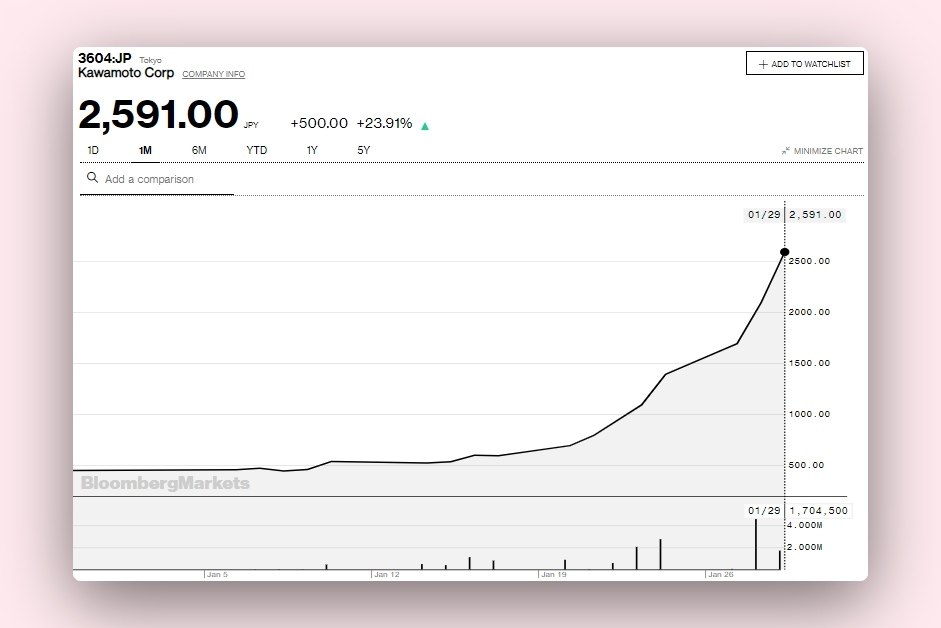This screenshot has height=628, width=941.
Task: Click the BloombergMarkets watermark
Action: point(165,483)
